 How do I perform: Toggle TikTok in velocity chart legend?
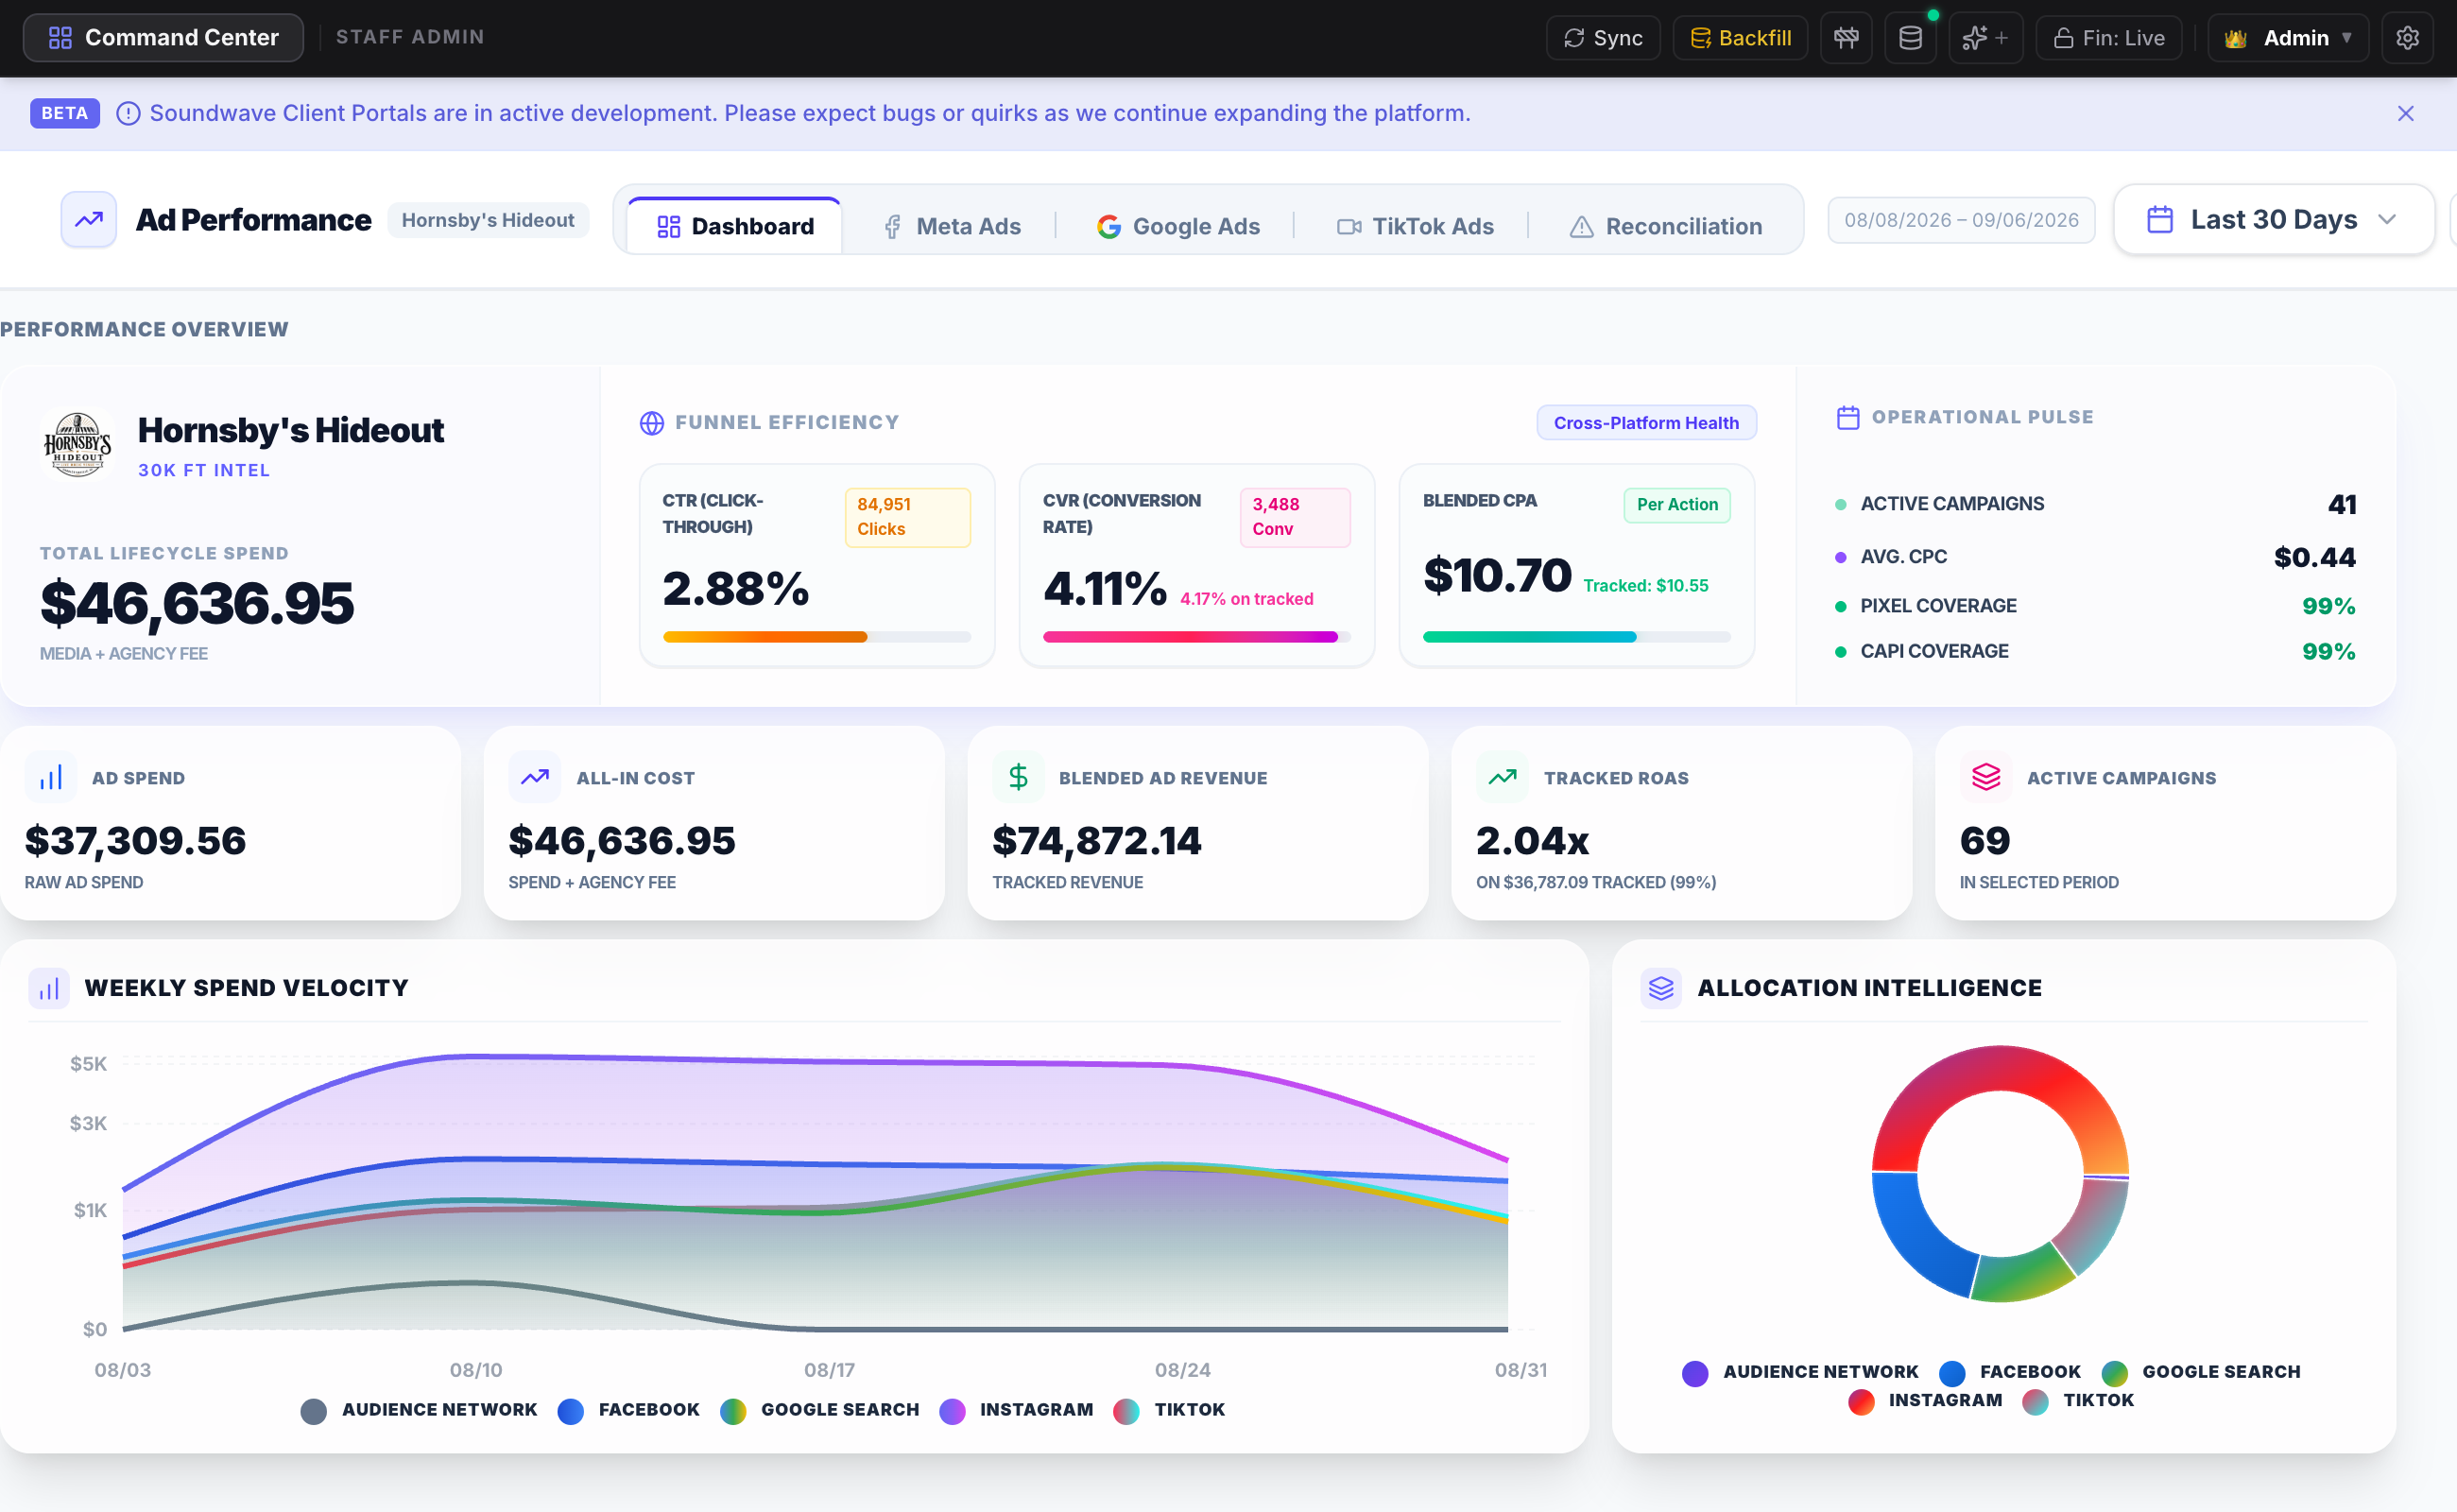coord(1169,1410)
